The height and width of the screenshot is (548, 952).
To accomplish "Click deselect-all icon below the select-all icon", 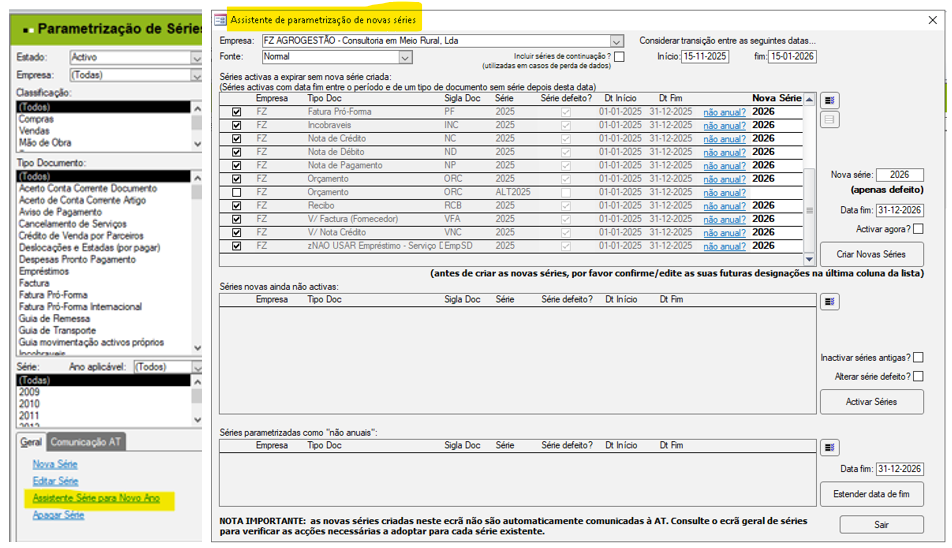I will [x=830, y=120].
